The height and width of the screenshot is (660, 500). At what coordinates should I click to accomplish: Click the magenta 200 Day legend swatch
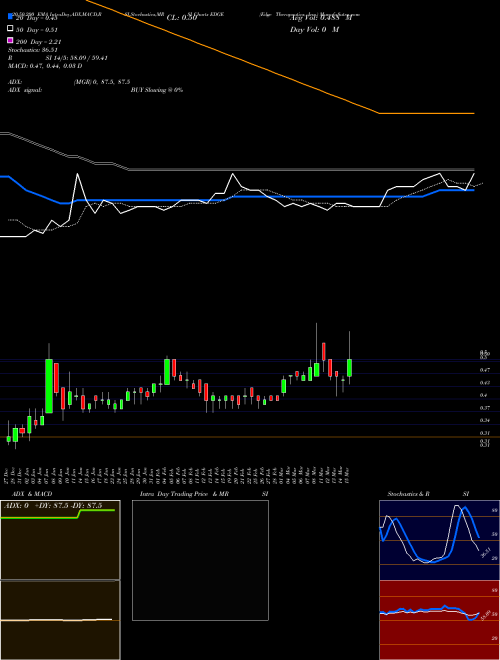[10, 40]
